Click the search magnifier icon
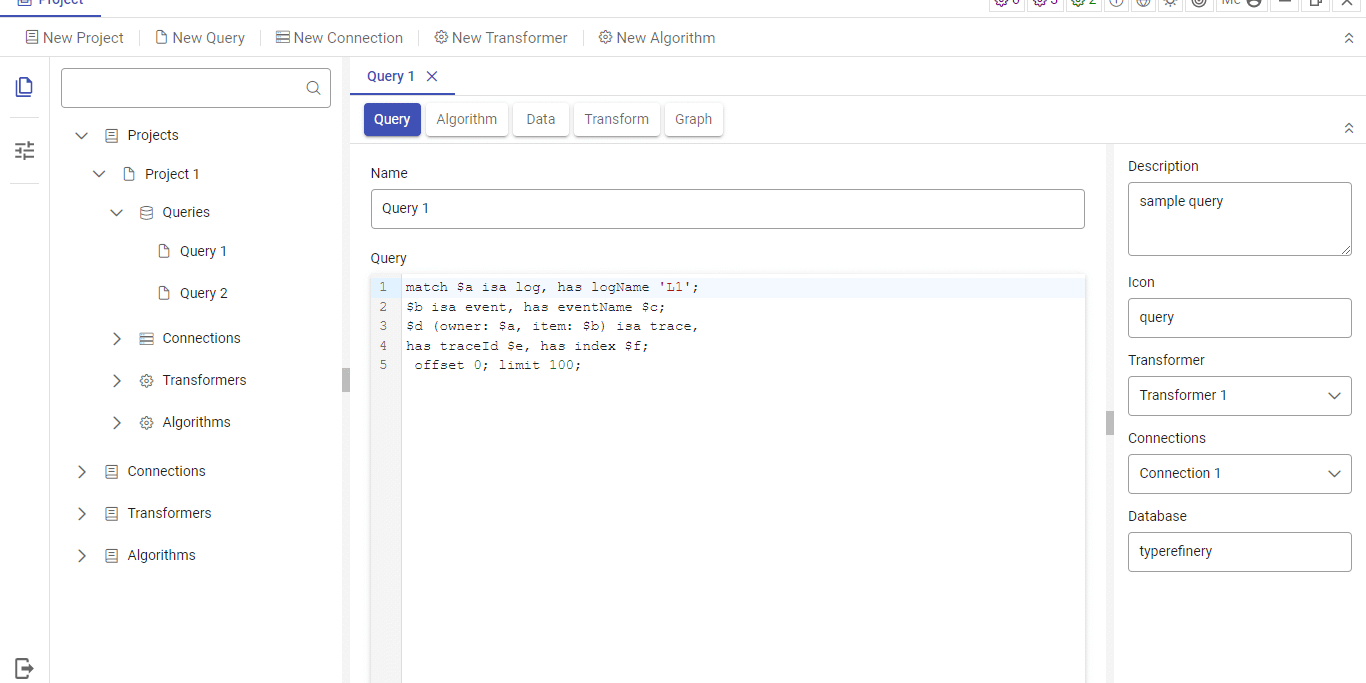The width and height of the screenshot is (1366, 683). 313,88
